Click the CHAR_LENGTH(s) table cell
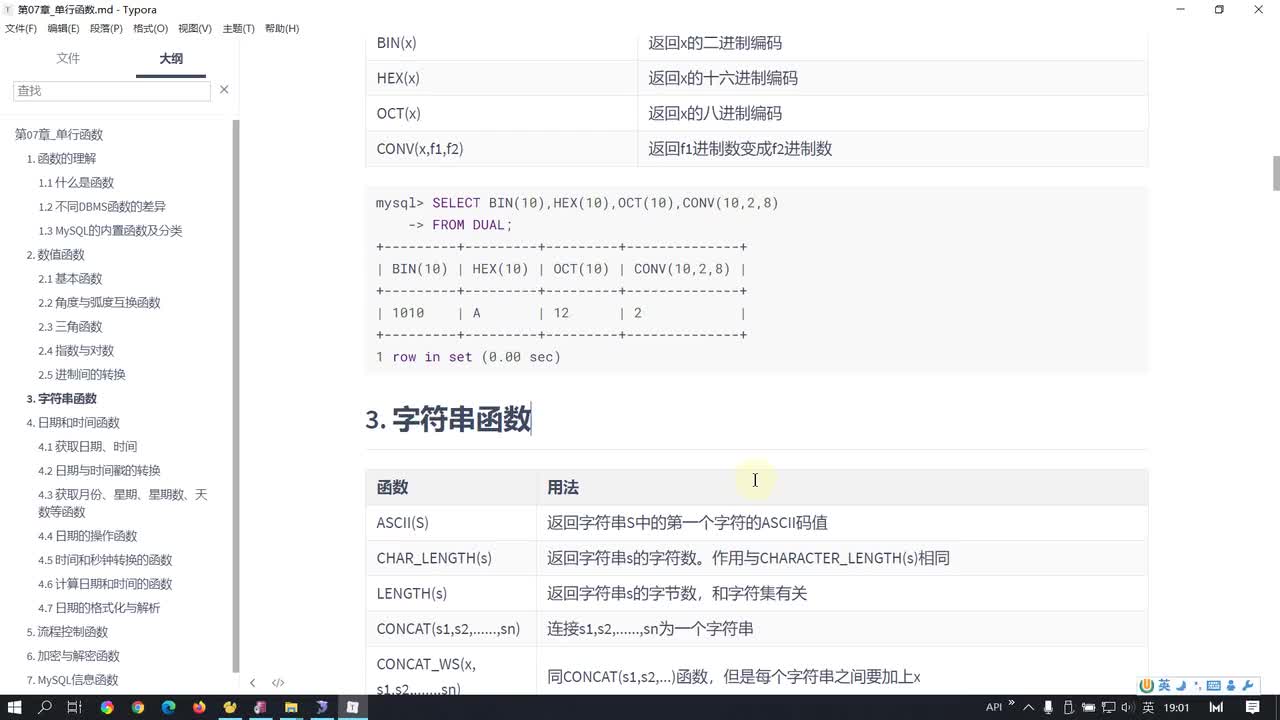Viewport: 1280px width, 720px height. [x=451, y=558]
